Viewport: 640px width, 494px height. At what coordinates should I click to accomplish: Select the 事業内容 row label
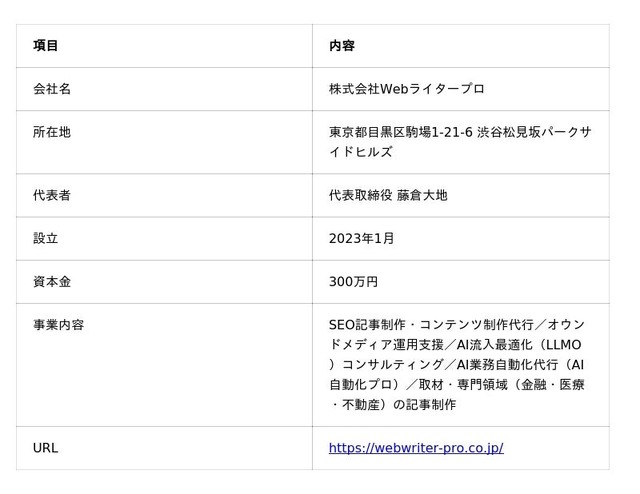pos(58,325)
